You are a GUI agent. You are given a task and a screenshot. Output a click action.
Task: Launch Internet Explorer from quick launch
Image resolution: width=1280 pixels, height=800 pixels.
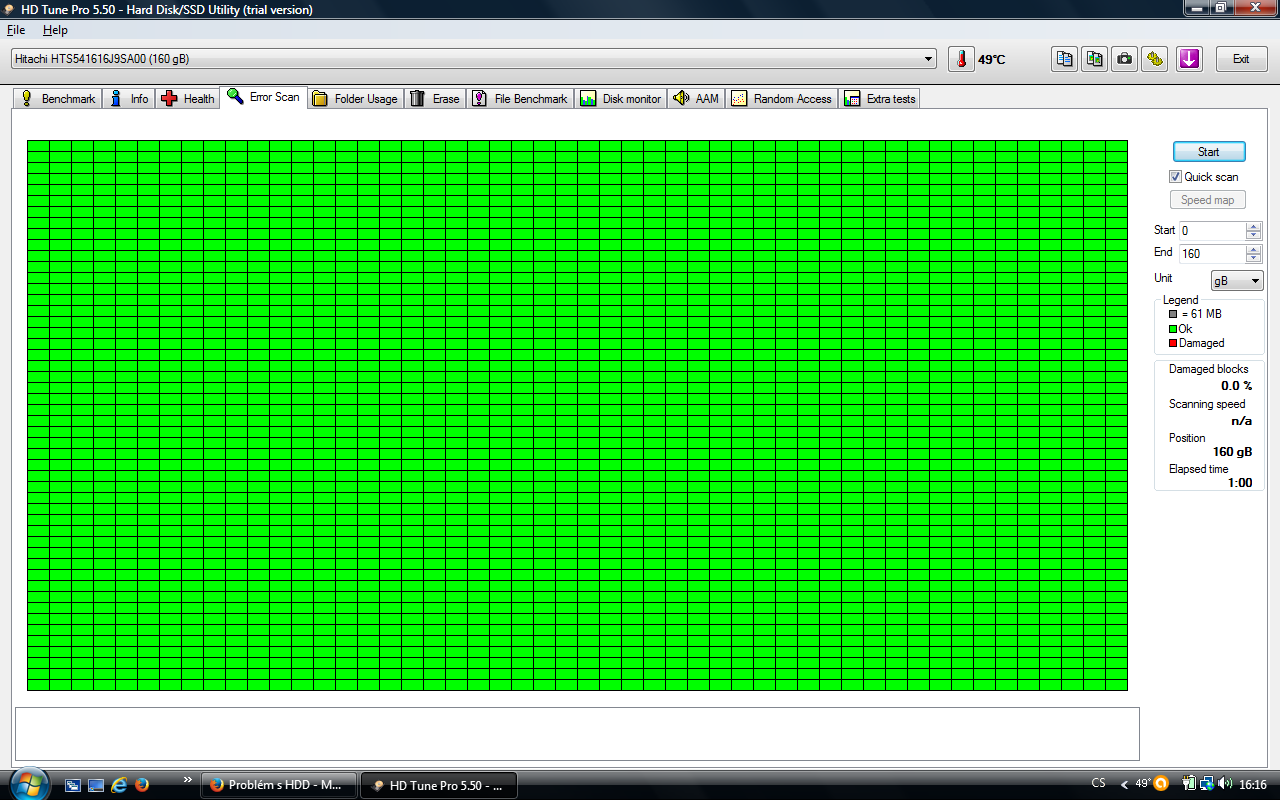[119, 785]
